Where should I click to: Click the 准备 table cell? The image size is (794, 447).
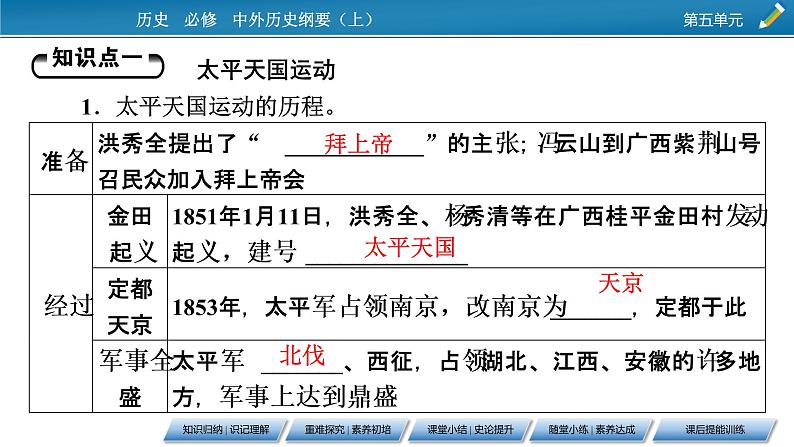(x=61, y=159)
